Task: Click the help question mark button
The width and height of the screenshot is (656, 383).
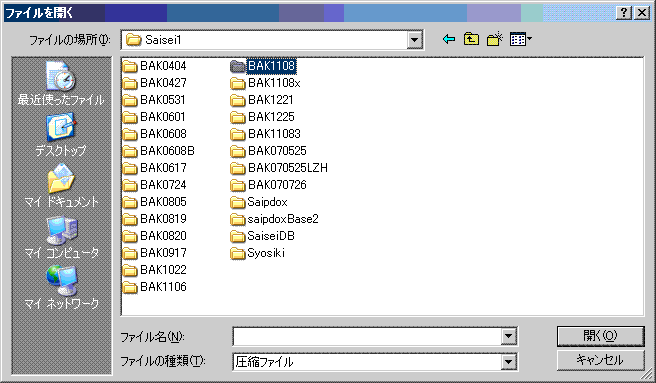Action: (x=624, y=13)
